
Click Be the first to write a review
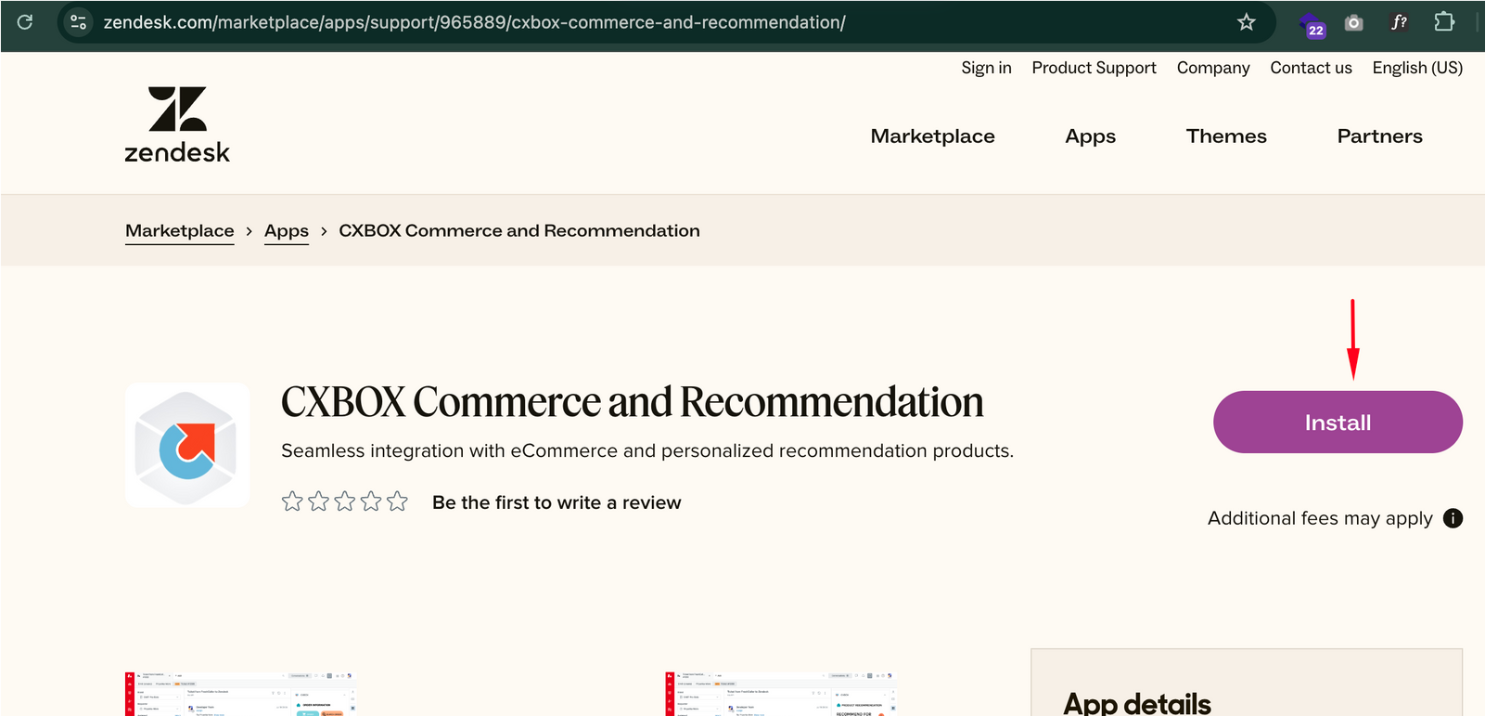(556, 502)
